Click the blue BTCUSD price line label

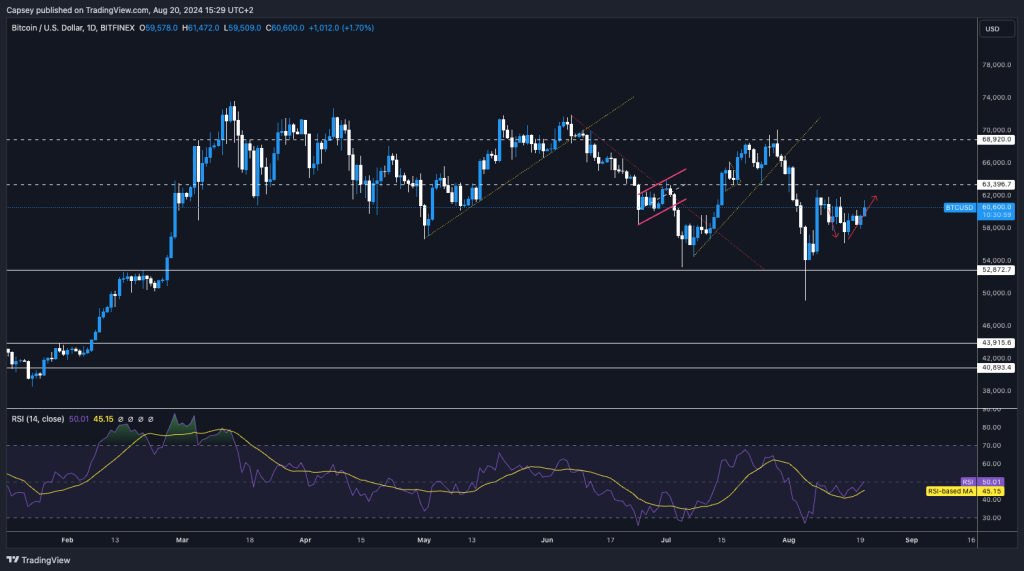pyautogui.click(x=959, y=208)
